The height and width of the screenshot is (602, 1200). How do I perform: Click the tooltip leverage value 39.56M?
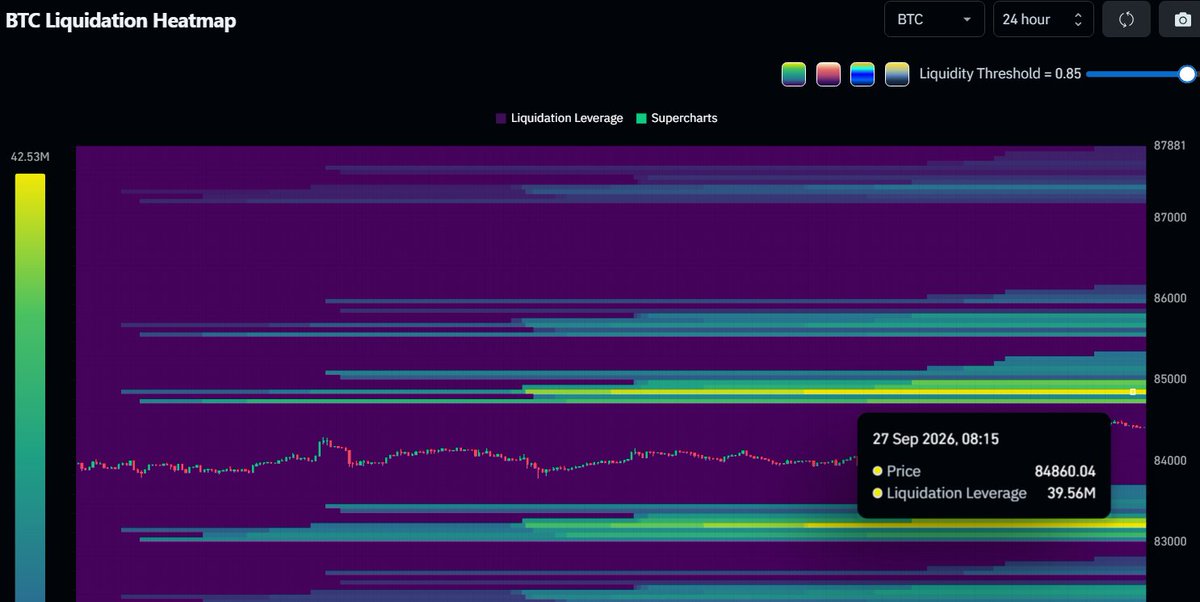pos(1072,493)
